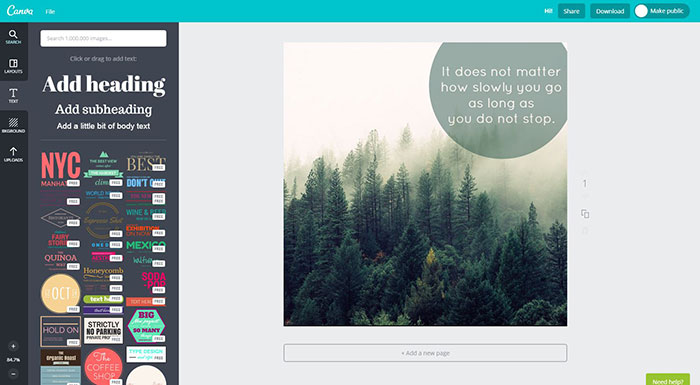The height and width of the screenshot is (385, 700).
Task: Pick the BIG SO MANY hexagon template
Action: pos(146,326)
